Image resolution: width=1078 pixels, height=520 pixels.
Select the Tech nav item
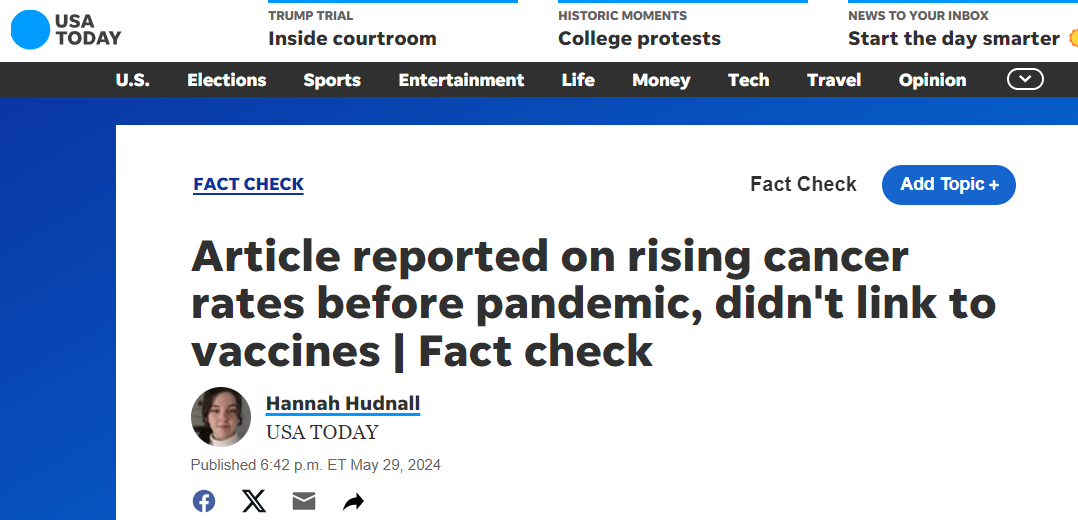(748, 80)
